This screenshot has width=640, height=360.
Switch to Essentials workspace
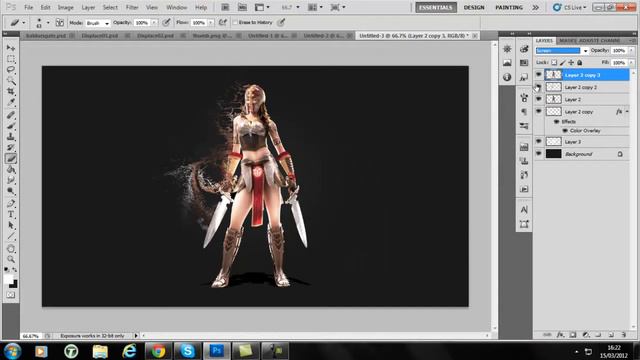point(436,7)
